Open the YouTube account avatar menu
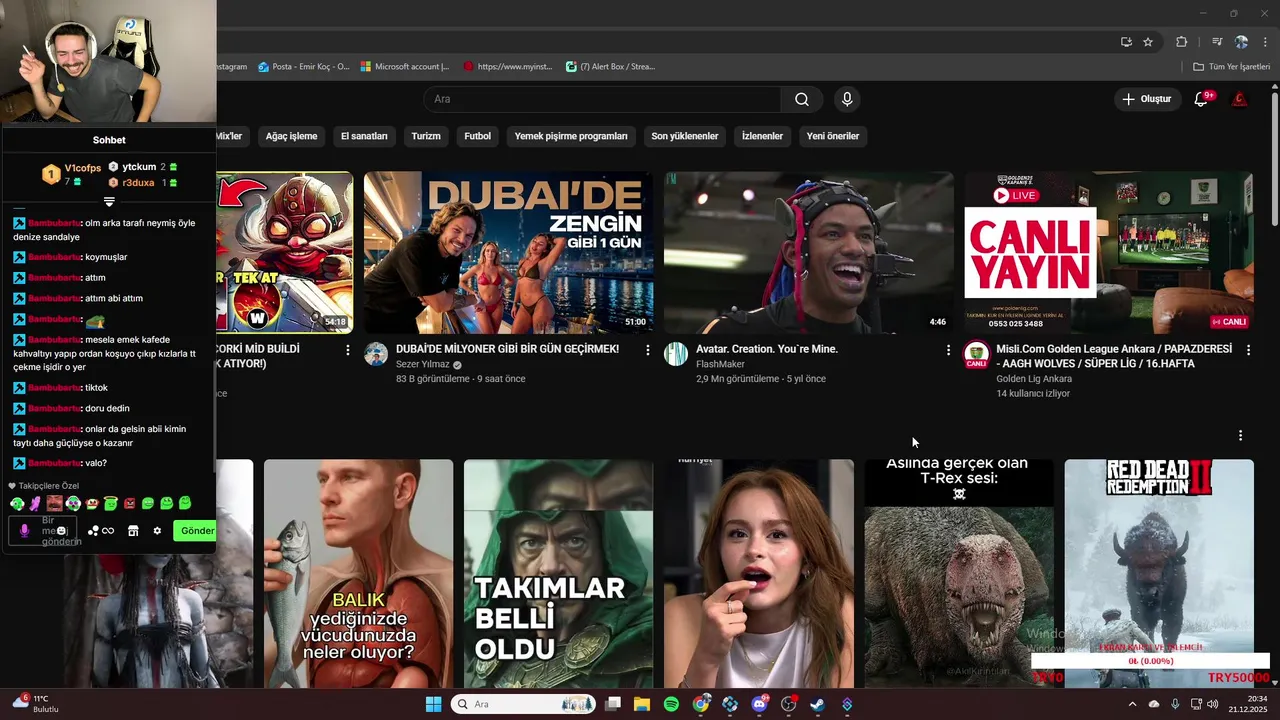This screenshot has width=1280, height=720. pyautogui.click(x=1239, y=99)
